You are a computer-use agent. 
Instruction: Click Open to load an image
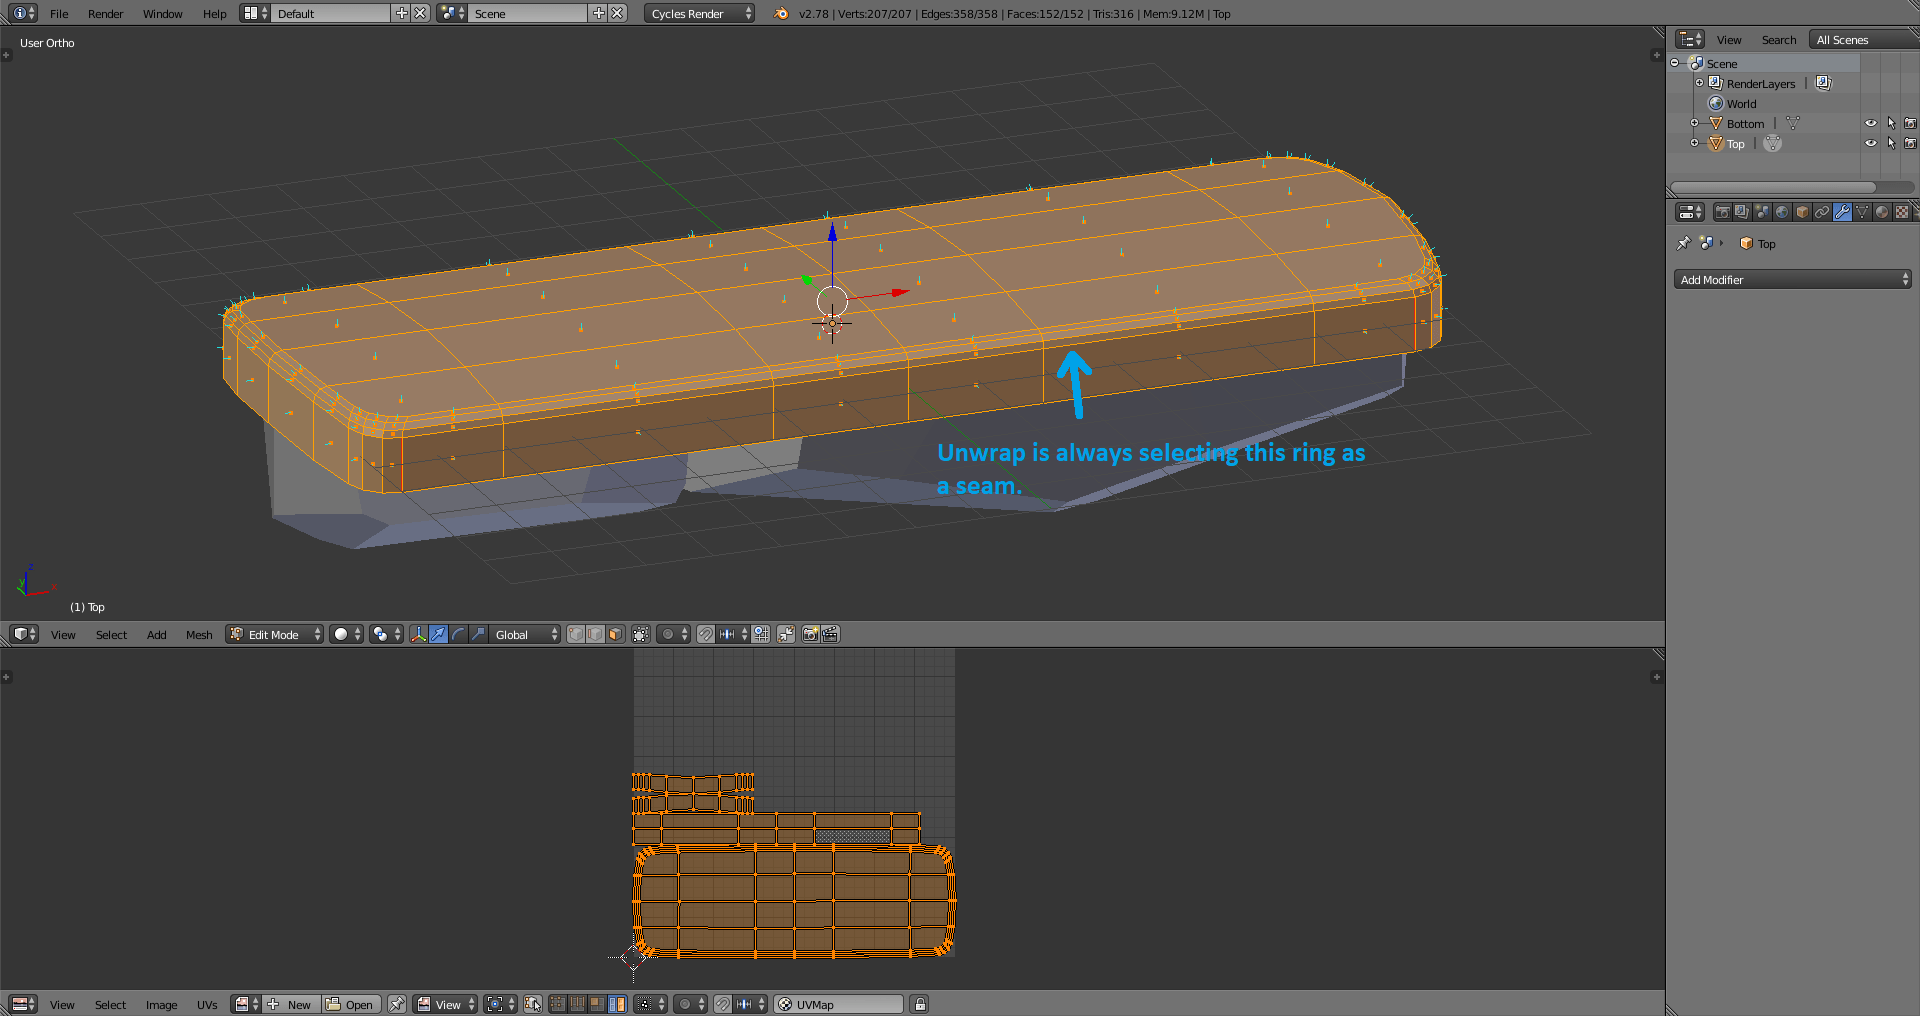click(x=351, y=1005)
